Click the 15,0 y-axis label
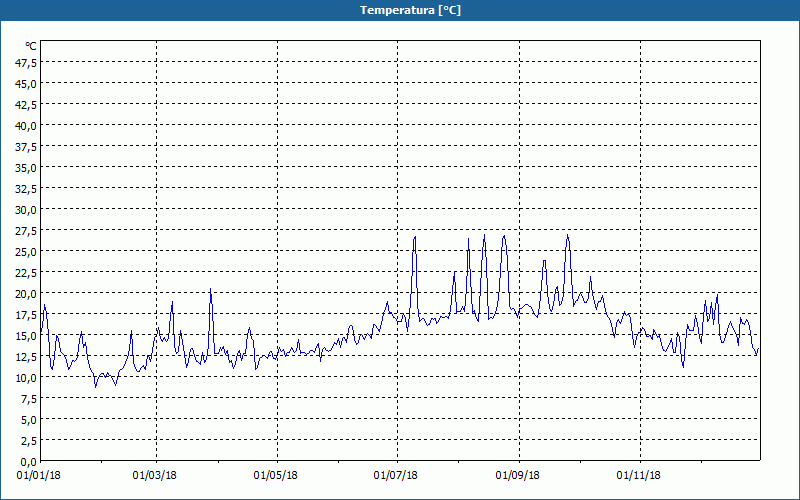Screen dimensions: 800x500 click(27, 336)
